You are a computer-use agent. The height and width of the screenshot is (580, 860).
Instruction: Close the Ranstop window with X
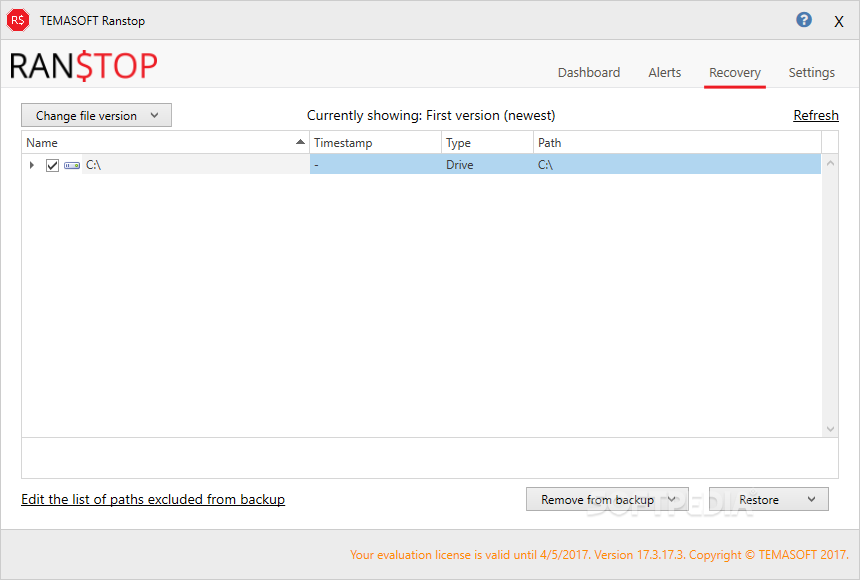tap(839, 21)
